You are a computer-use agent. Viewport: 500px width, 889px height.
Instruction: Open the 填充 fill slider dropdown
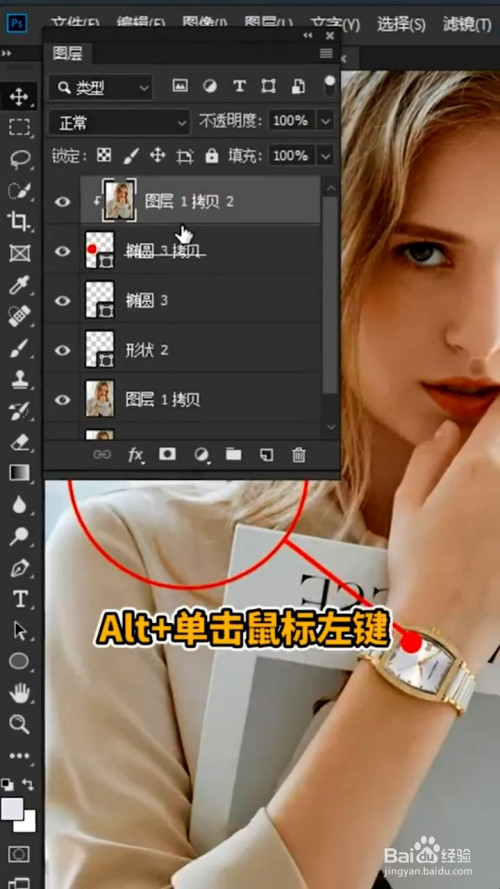[325, 155]
